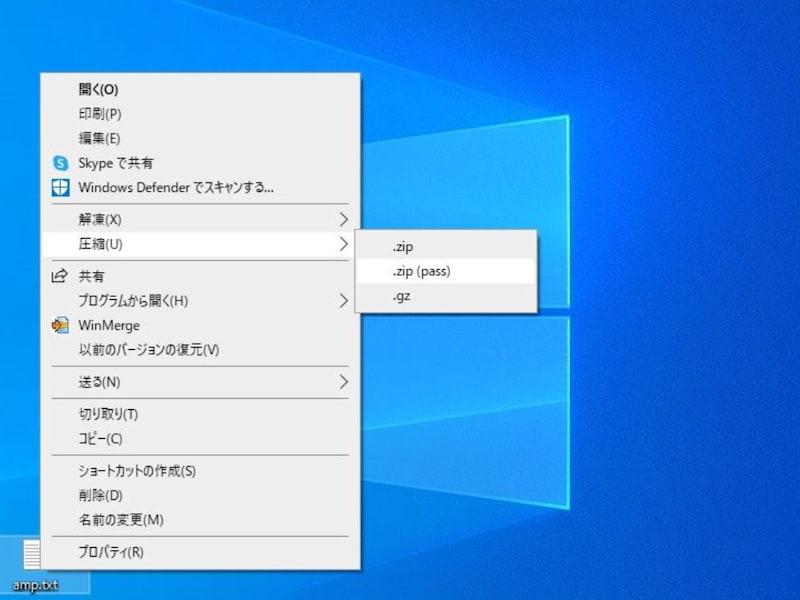Choose Skype で共有

pos(200,163)
